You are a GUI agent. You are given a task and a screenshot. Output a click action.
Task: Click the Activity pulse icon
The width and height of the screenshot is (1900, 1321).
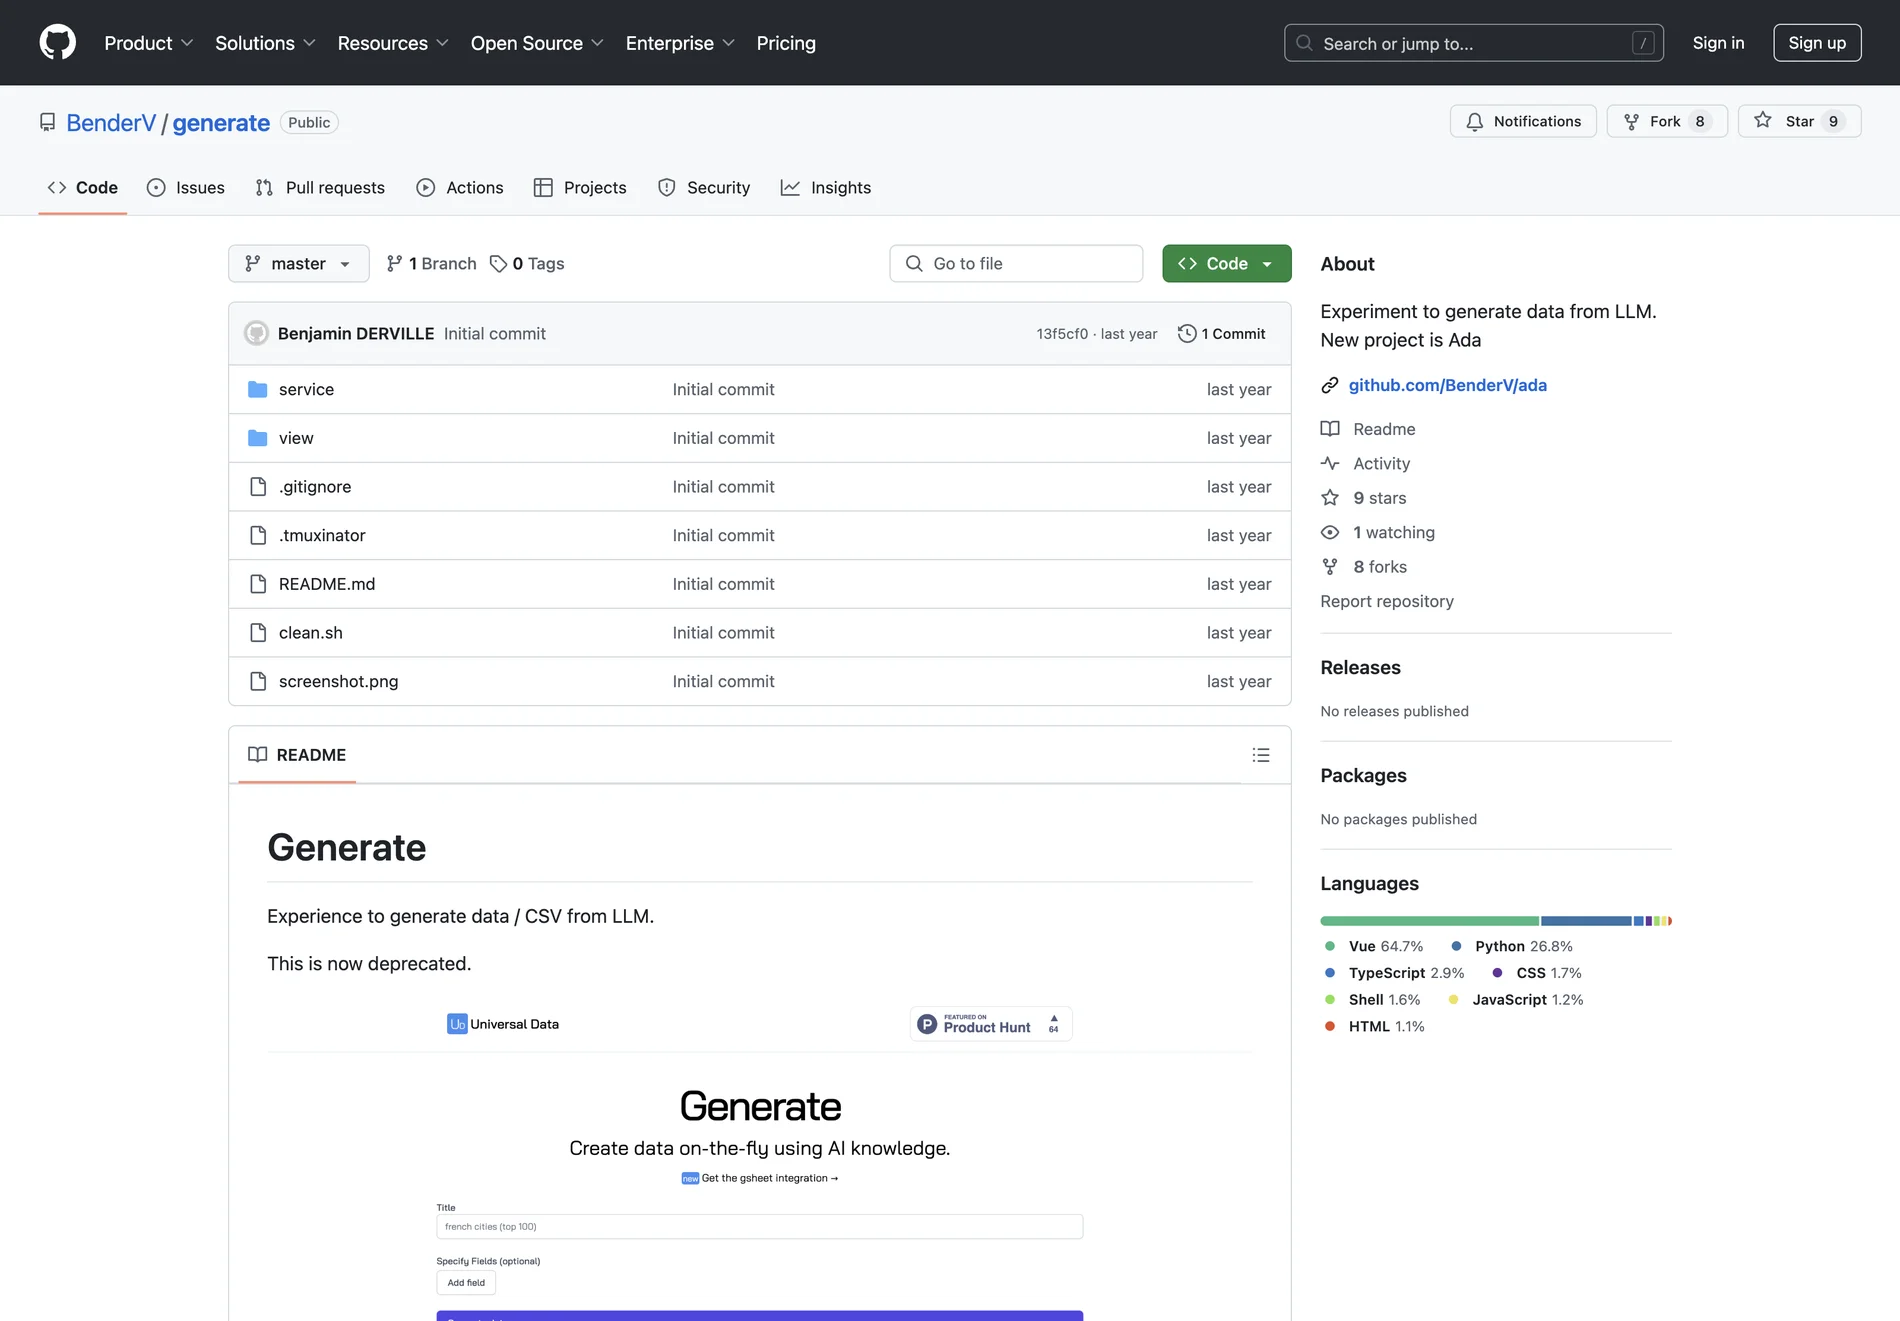(1330, 464)
